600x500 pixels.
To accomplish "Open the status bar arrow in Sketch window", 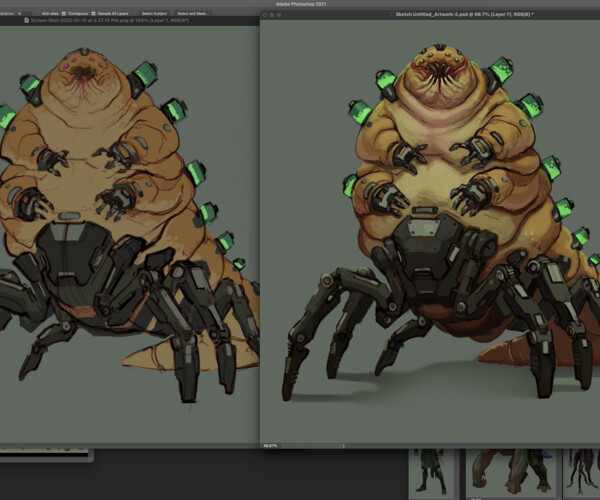I will (343, 446).
